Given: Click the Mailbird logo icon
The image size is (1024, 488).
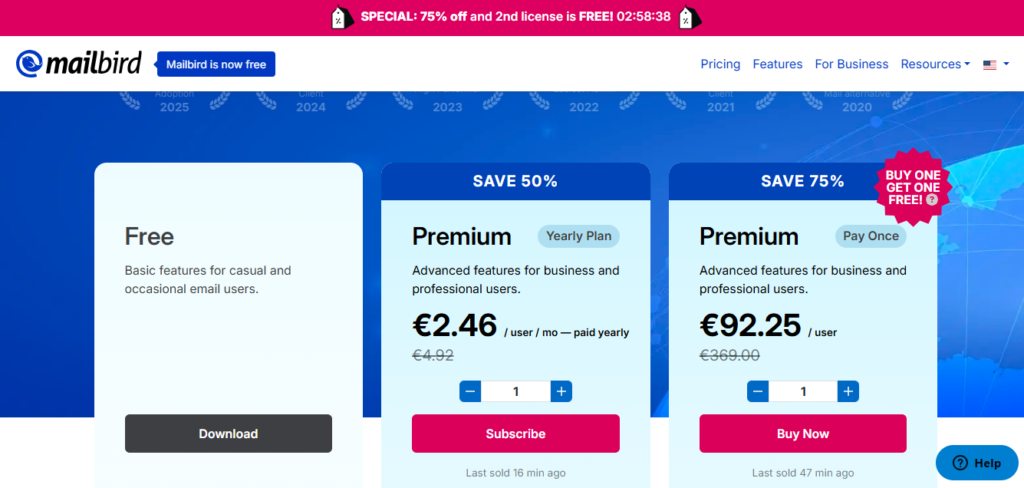Looking at the screenshot, I should coord(29,64).
